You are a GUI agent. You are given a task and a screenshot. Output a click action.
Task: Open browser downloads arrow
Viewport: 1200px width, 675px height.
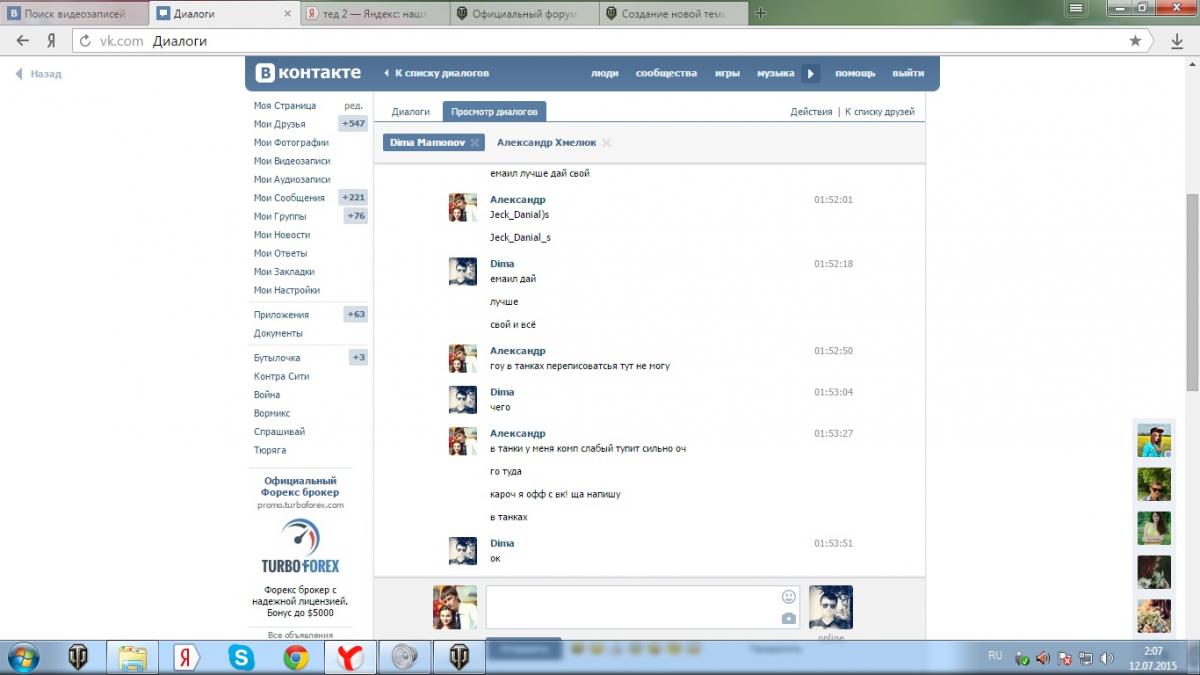1177,41
